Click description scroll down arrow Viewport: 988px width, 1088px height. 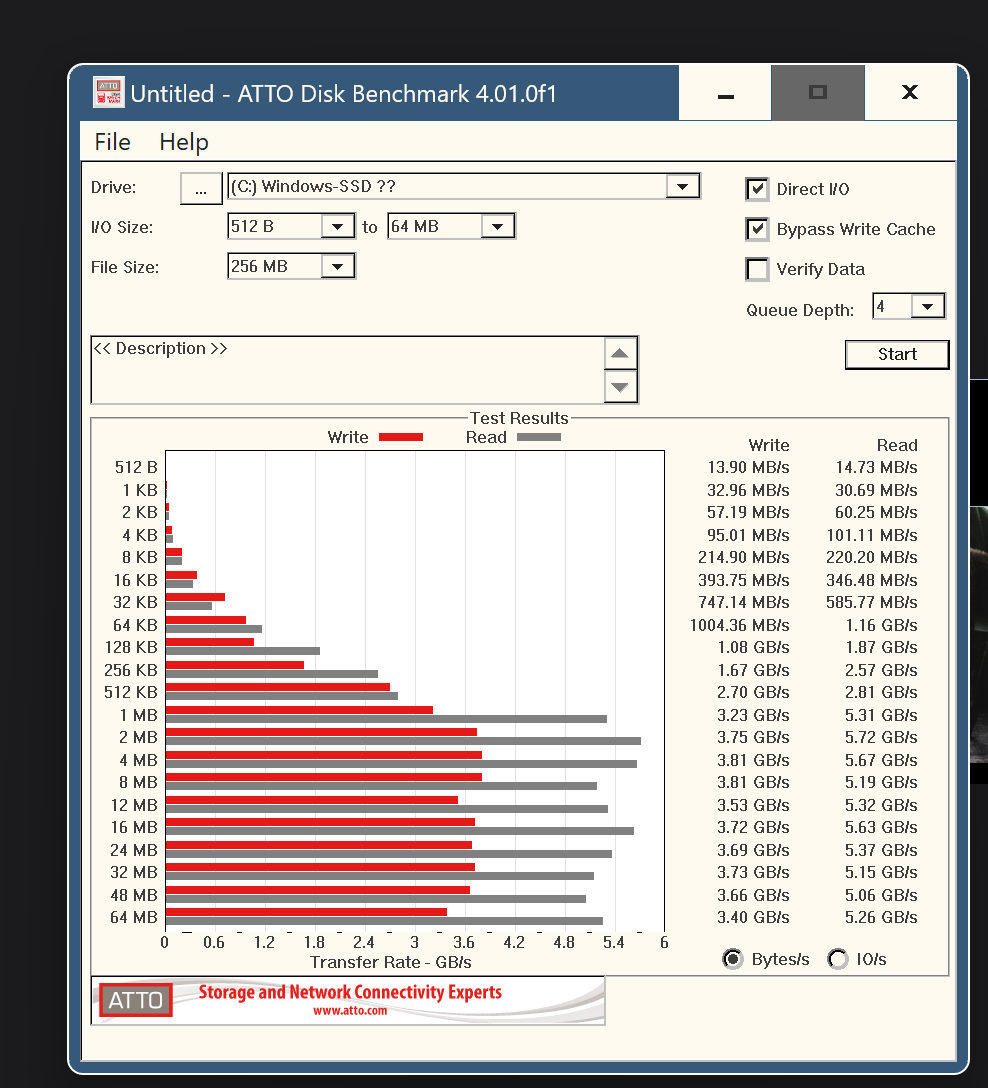[x=620, y=386]
